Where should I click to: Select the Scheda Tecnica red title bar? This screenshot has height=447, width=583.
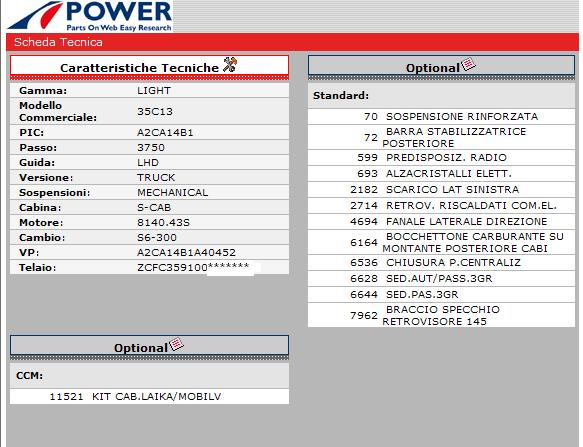coord(292,42)
